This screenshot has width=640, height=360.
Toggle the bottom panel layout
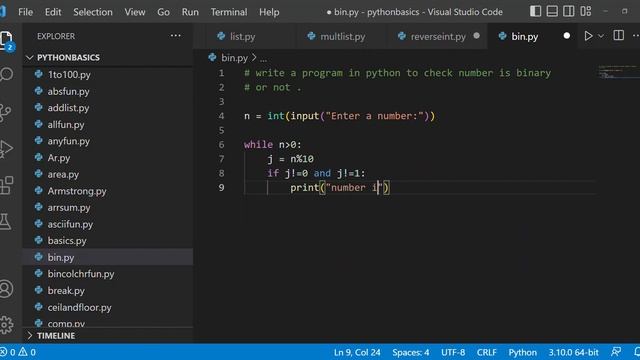[x=552, y=11]
